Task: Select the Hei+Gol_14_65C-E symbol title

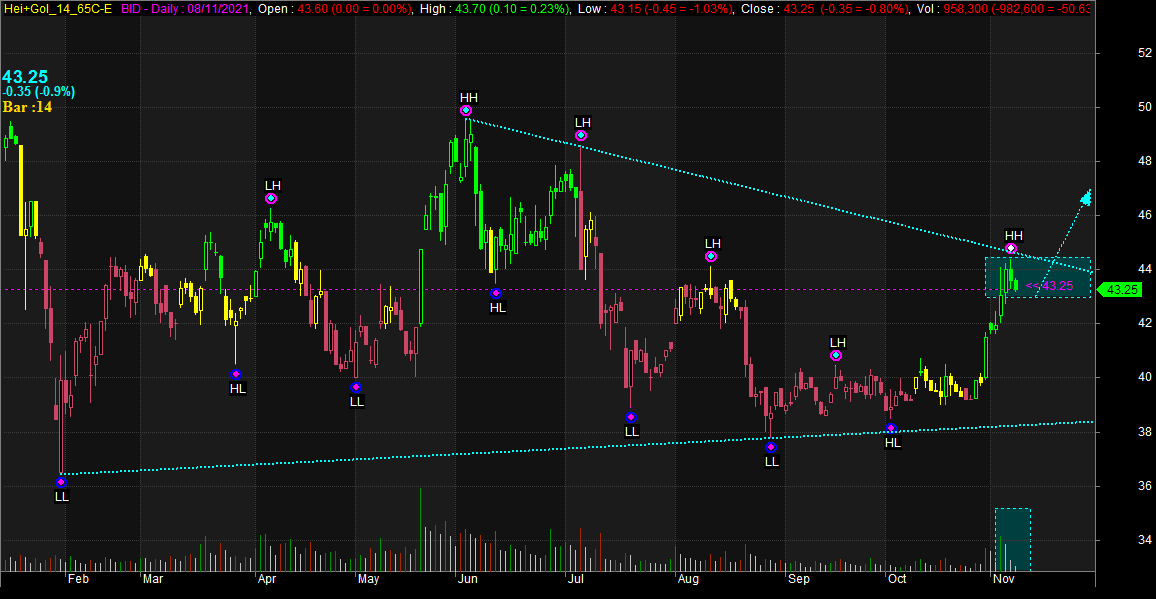Action: [x=57, y=8]
